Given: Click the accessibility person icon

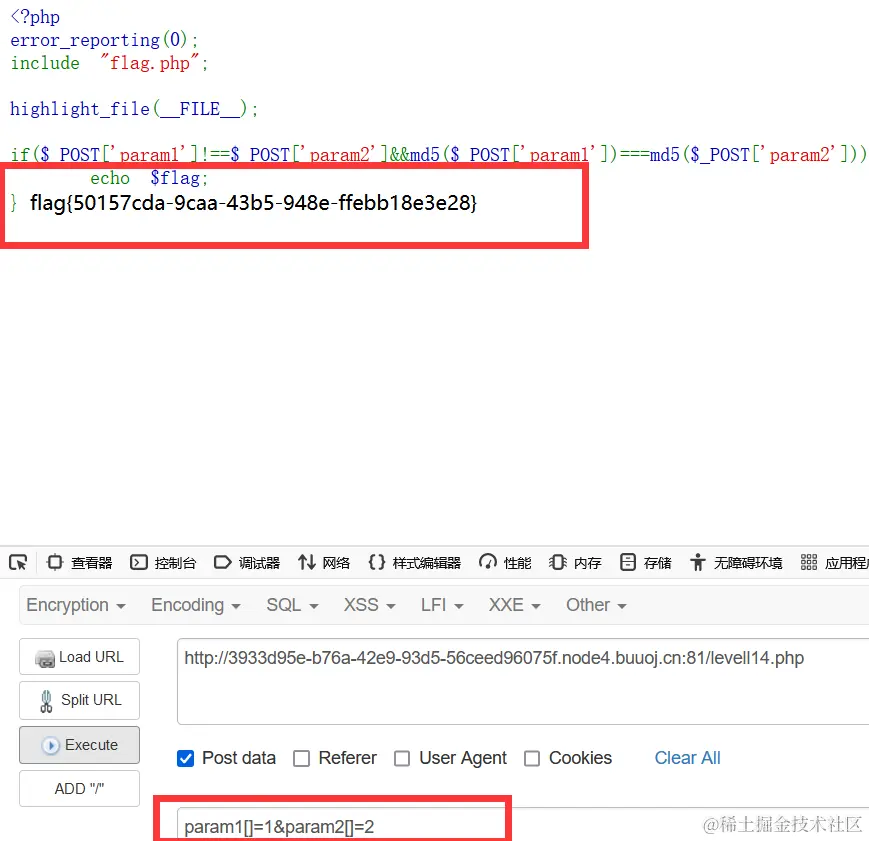Looking at the screenshot, I should point(698,562).
